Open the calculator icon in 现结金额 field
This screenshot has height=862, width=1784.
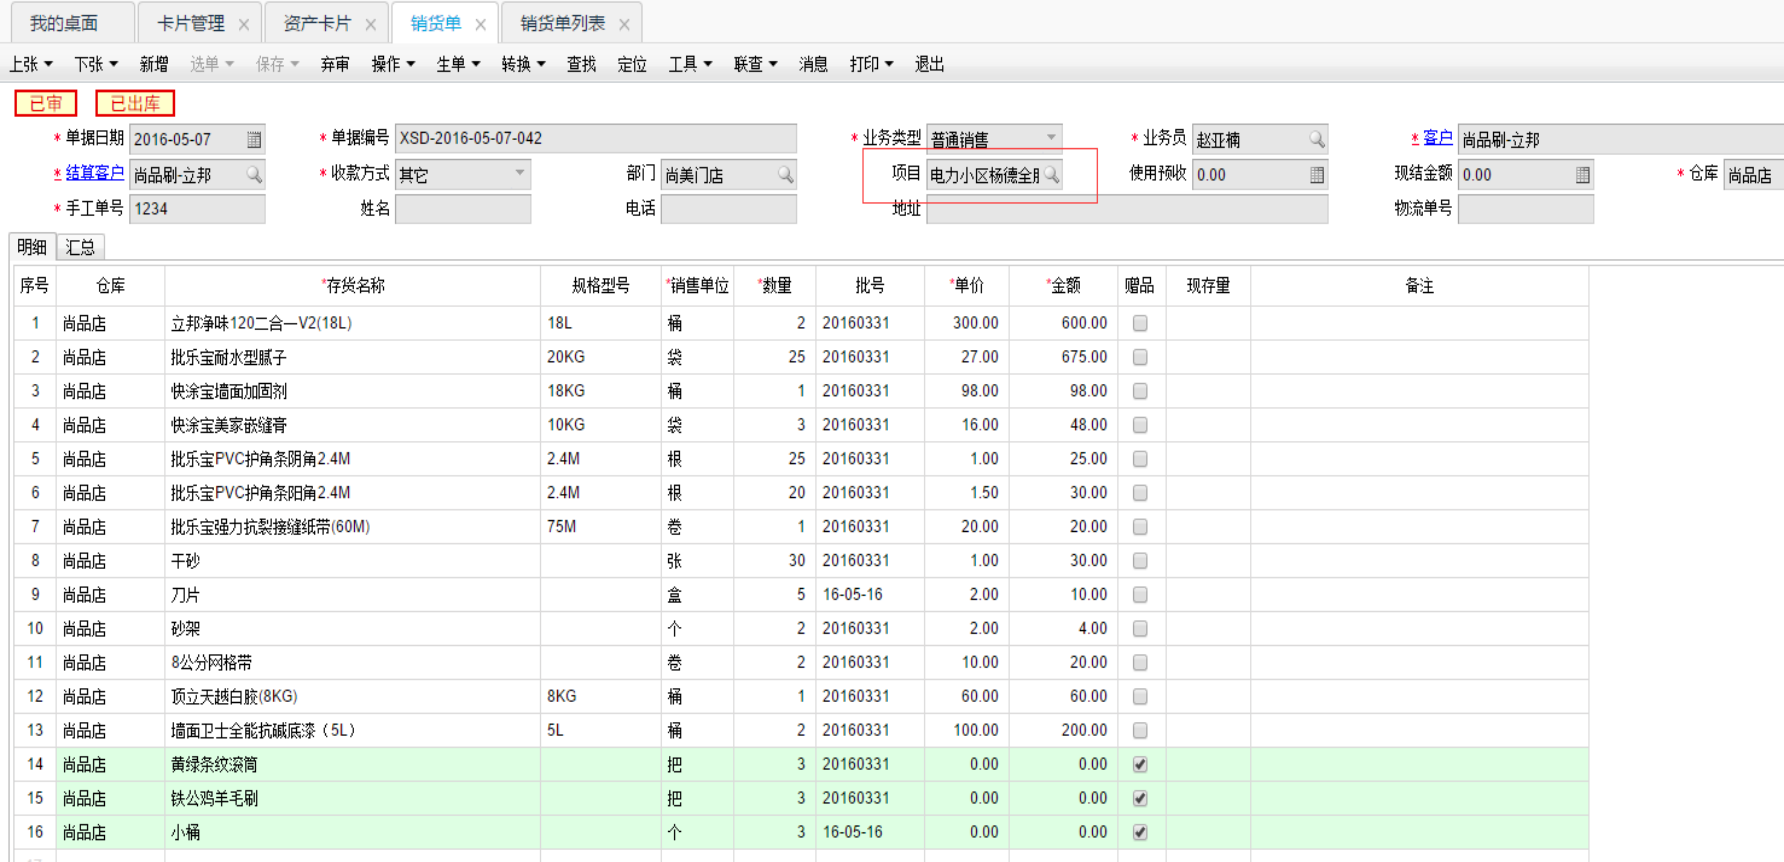pyautogui.click(x=1582, y=174)
